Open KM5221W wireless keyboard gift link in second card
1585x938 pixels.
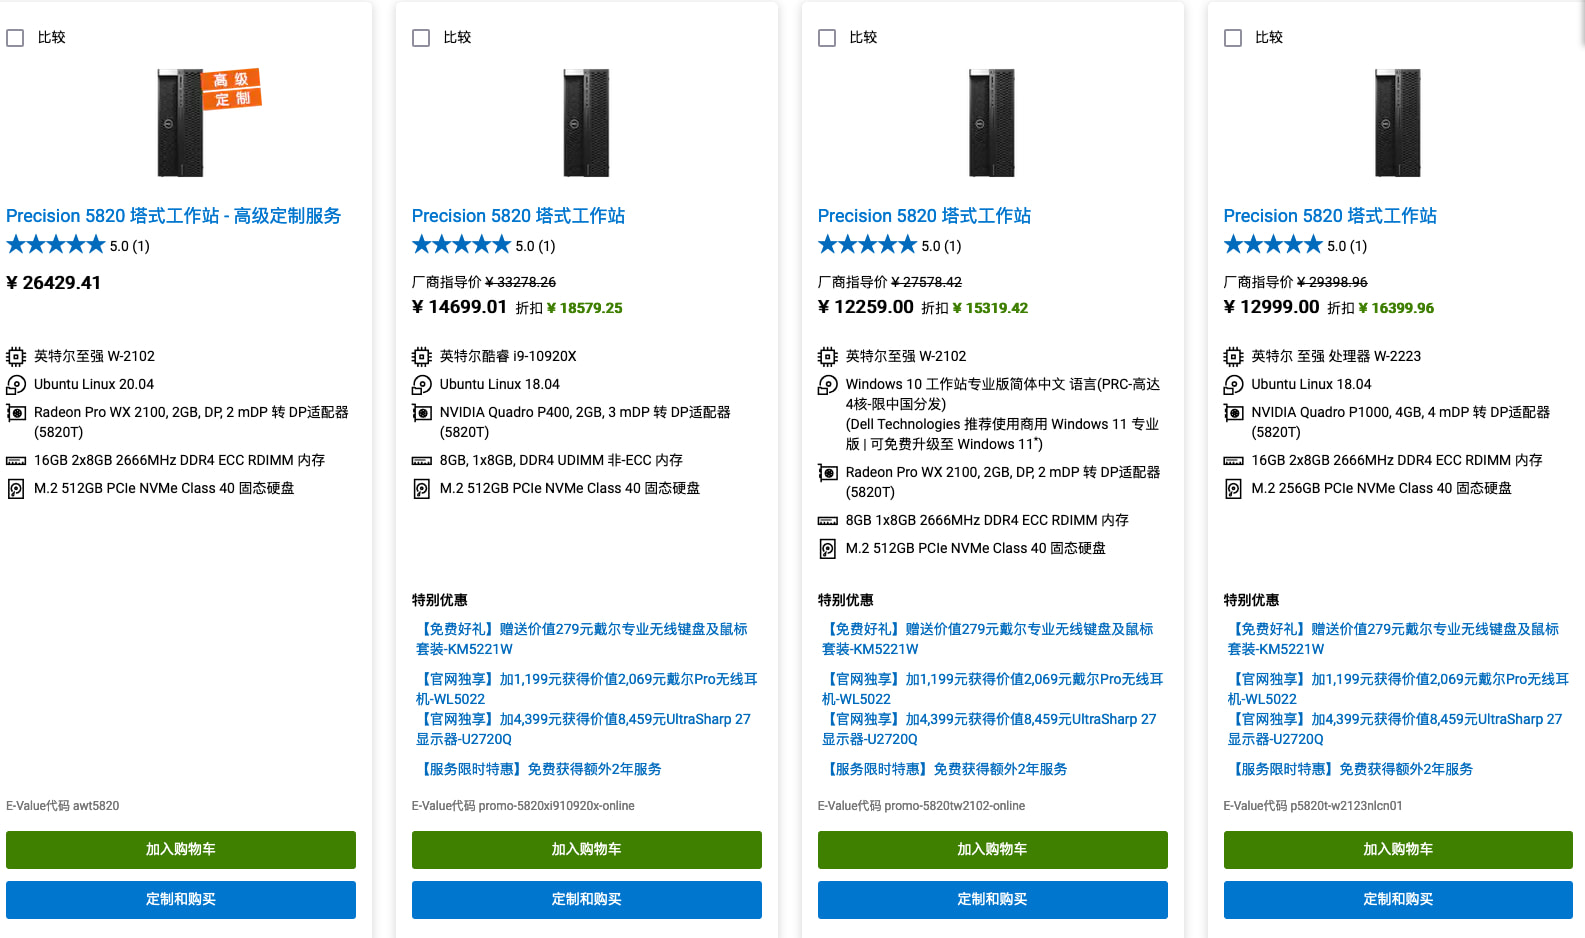pyautogui.click(x=582, y=639)
